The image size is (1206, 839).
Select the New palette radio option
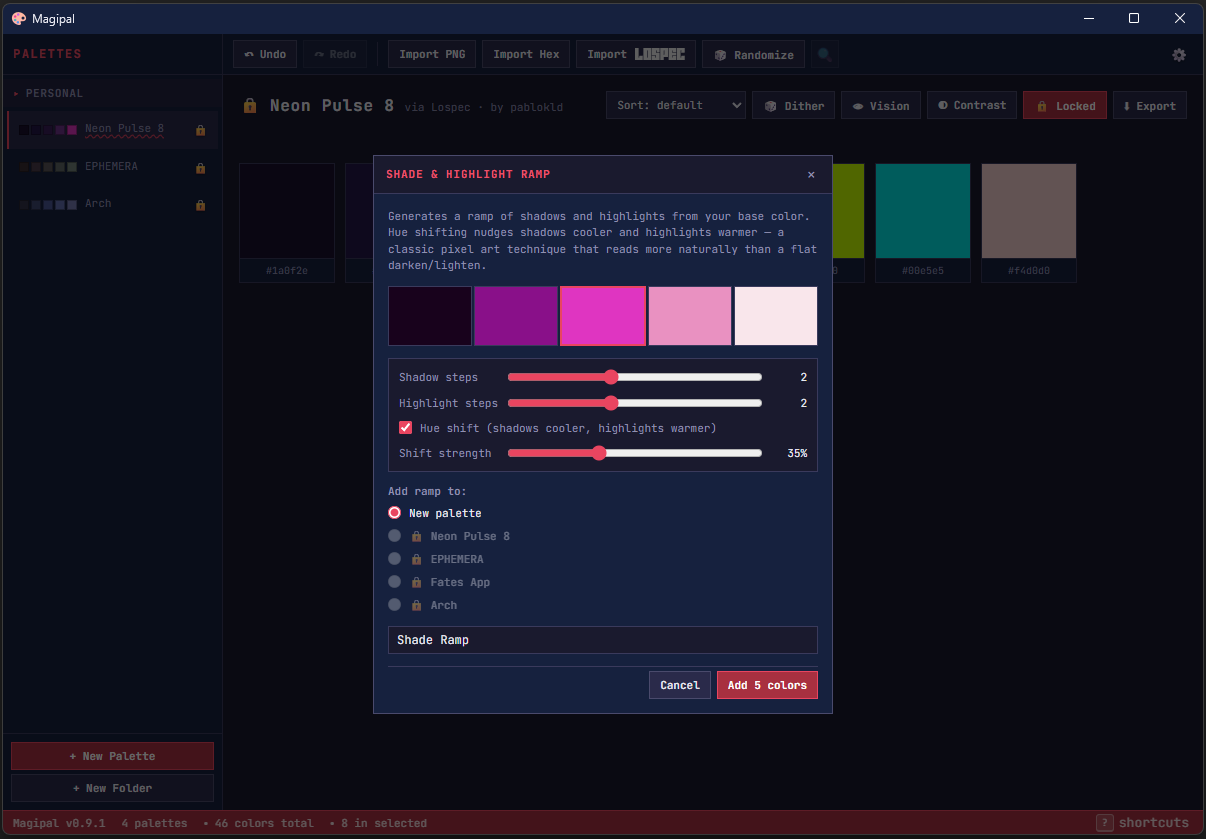(395, 512)
